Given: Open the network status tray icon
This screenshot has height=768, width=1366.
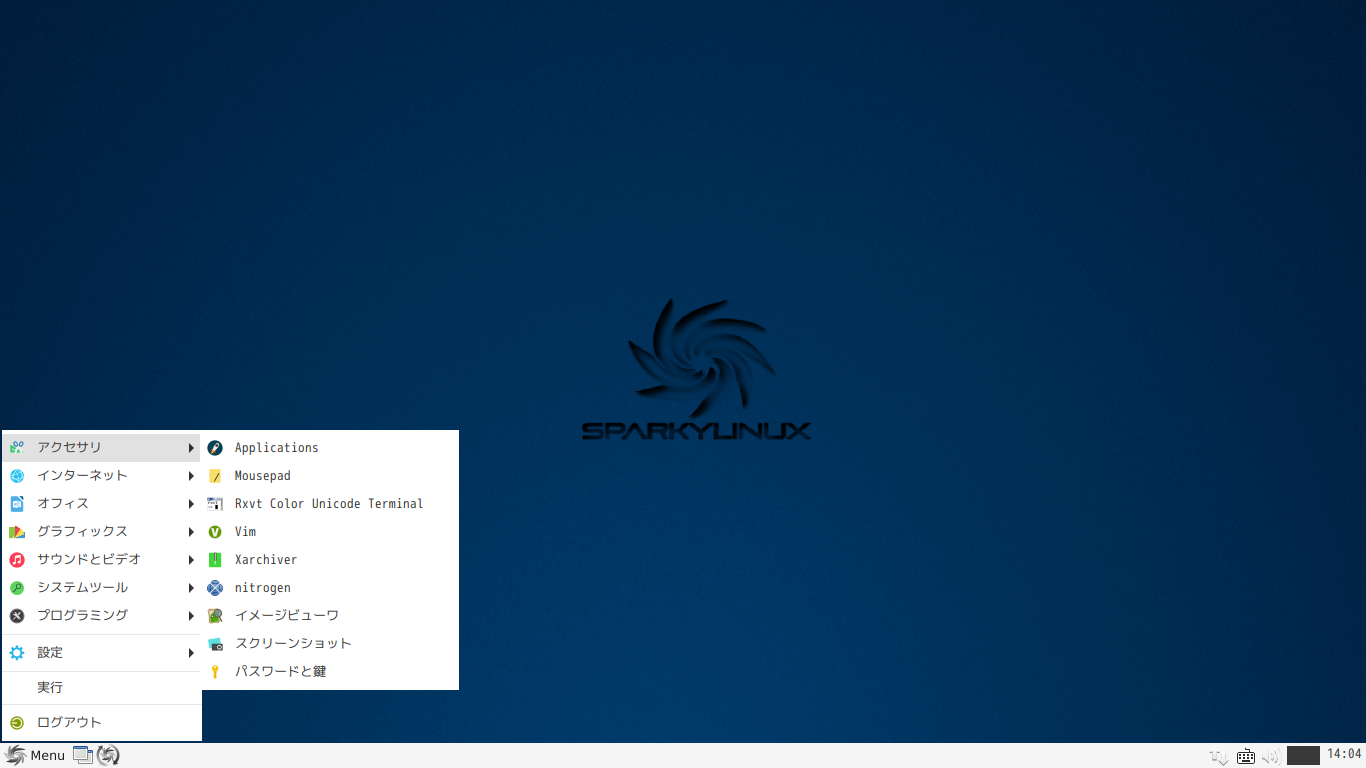Looking at the screenshot, I should [1219, 756].
